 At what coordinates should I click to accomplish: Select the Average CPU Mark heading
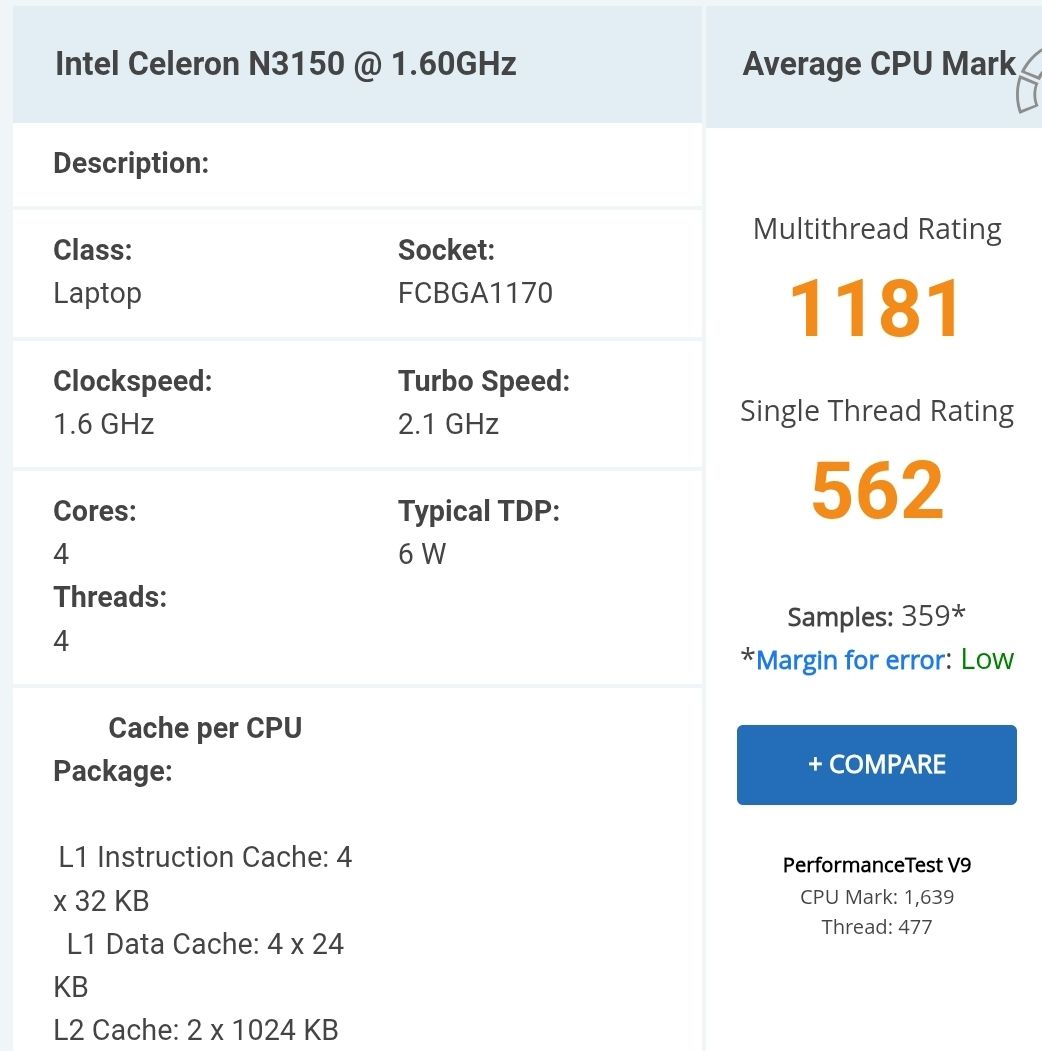click(x=879, y=65)
